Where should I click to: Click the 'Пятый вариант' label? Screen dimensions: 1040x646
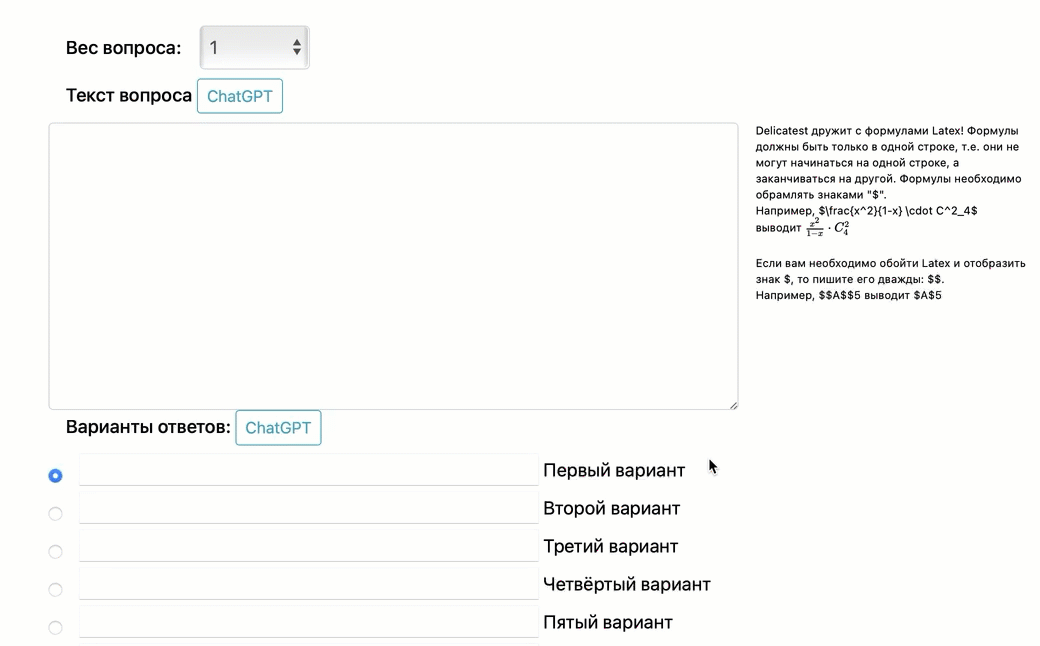tap(608, 622)
